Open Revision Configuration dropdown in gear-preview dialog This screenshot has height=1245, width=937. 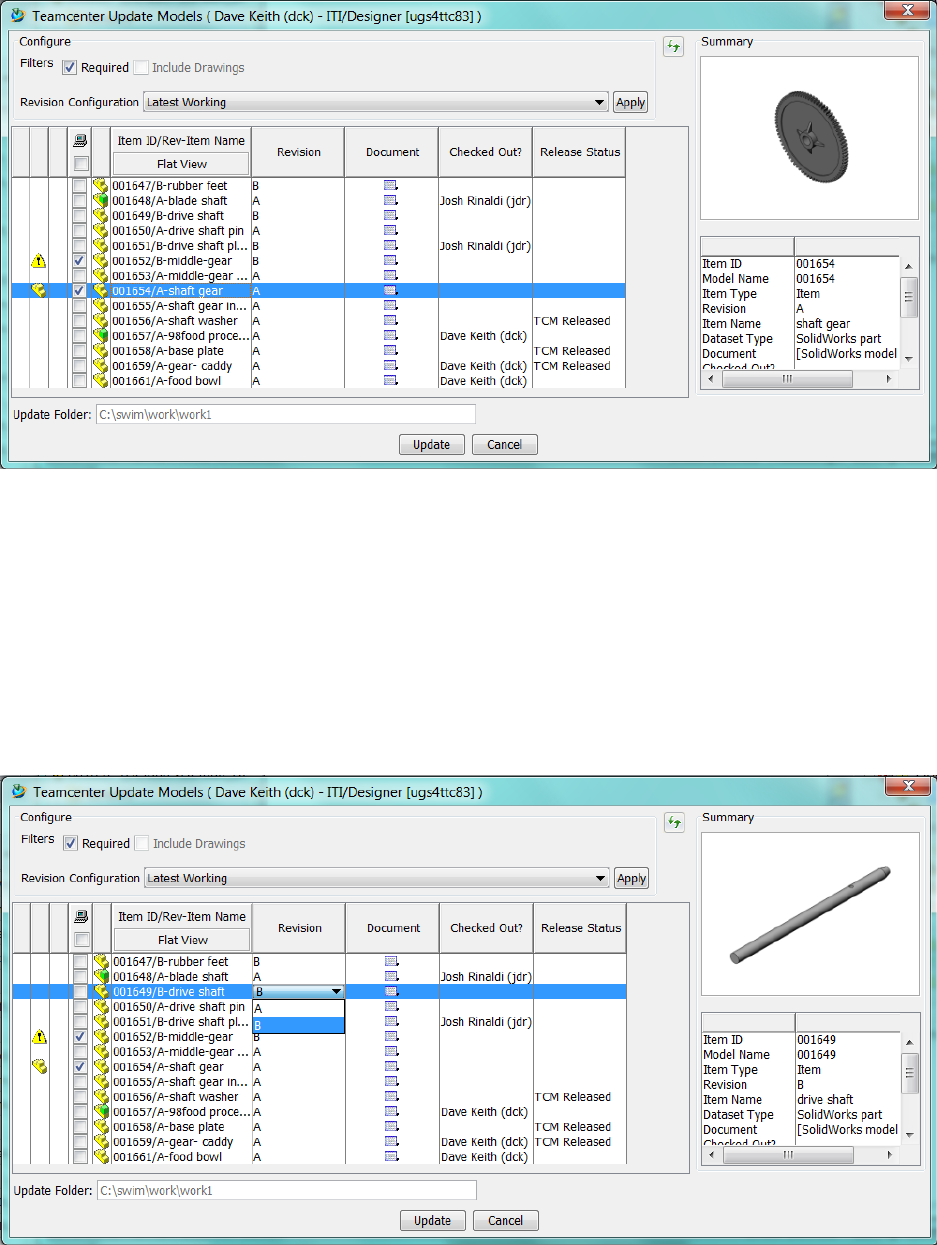tap(376, 102)
